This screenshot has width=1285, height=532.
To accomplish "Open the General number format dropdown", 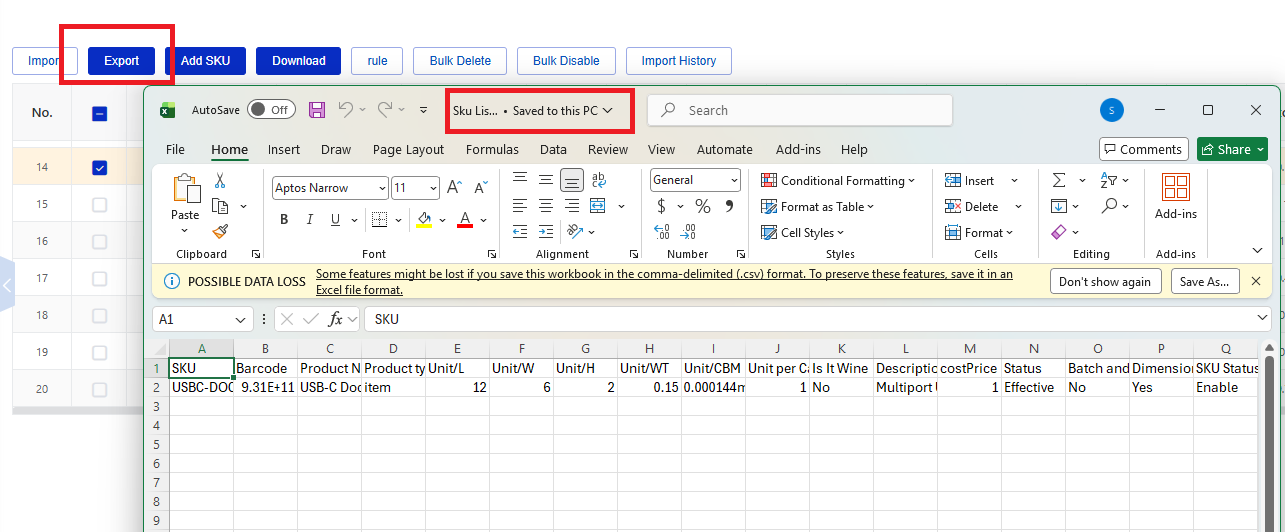I will pos(734,180).
